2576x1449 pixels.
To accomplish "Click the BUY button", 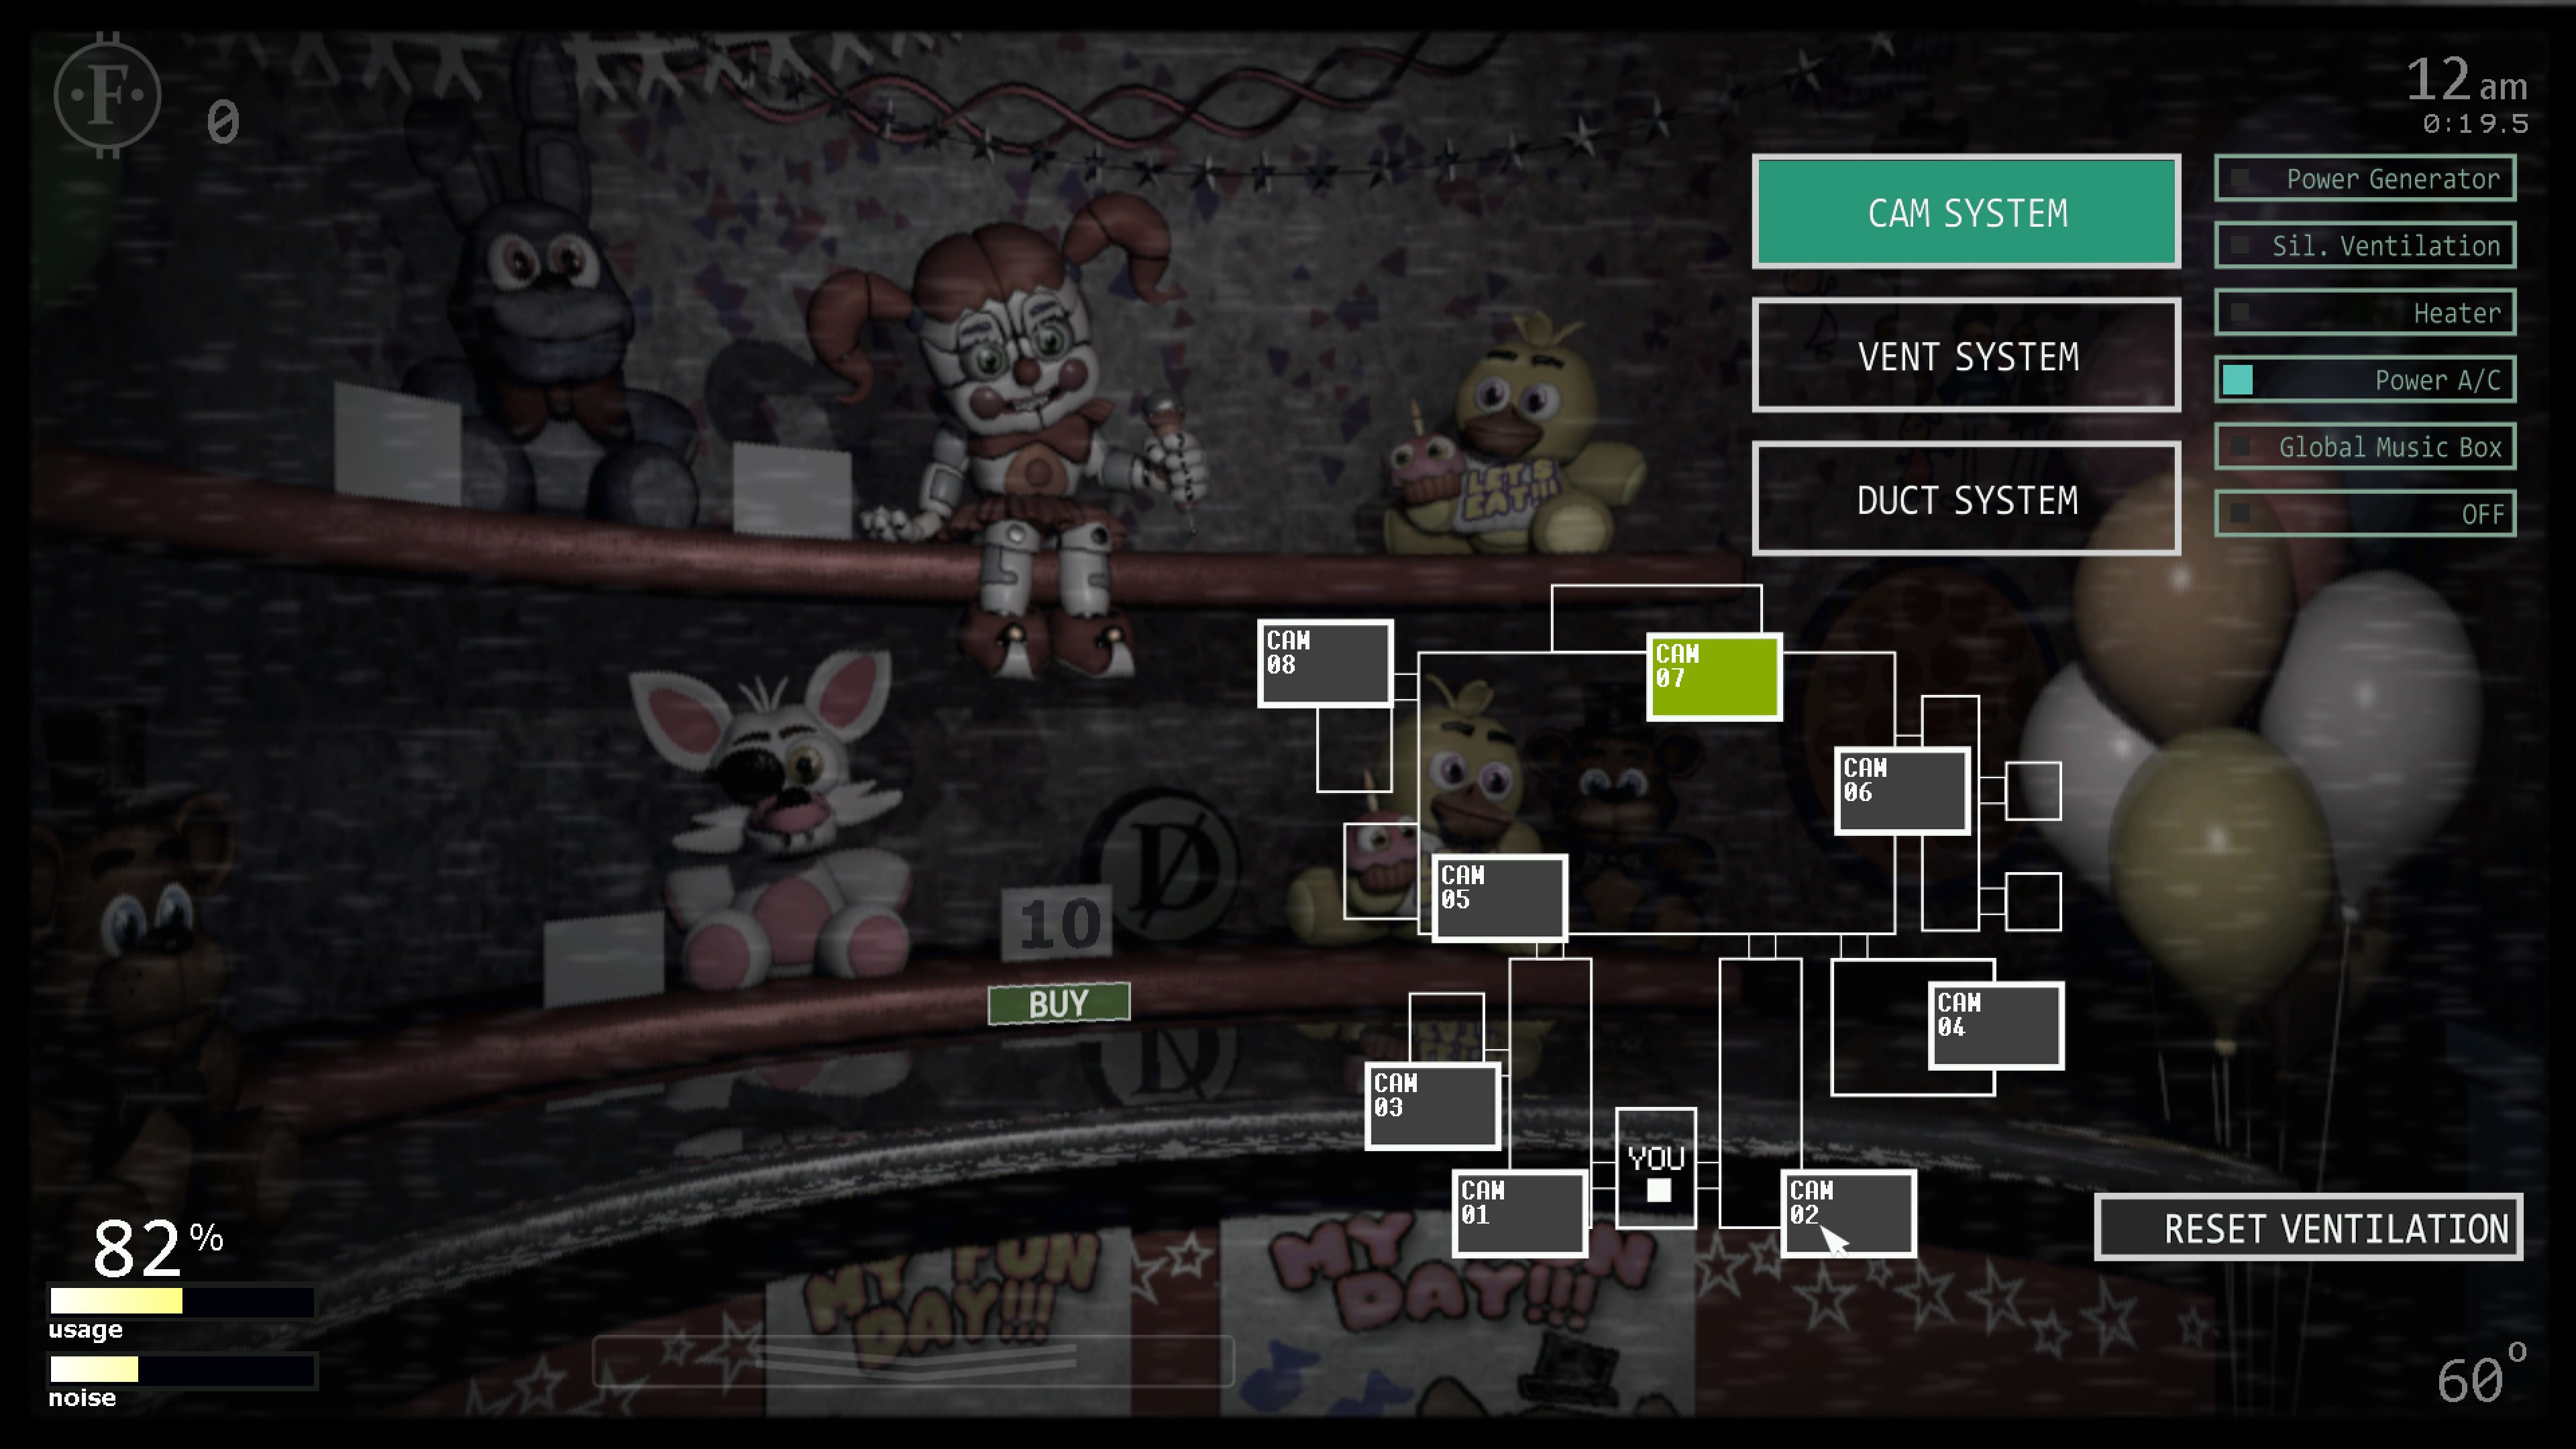I will pos(1057,1003).
